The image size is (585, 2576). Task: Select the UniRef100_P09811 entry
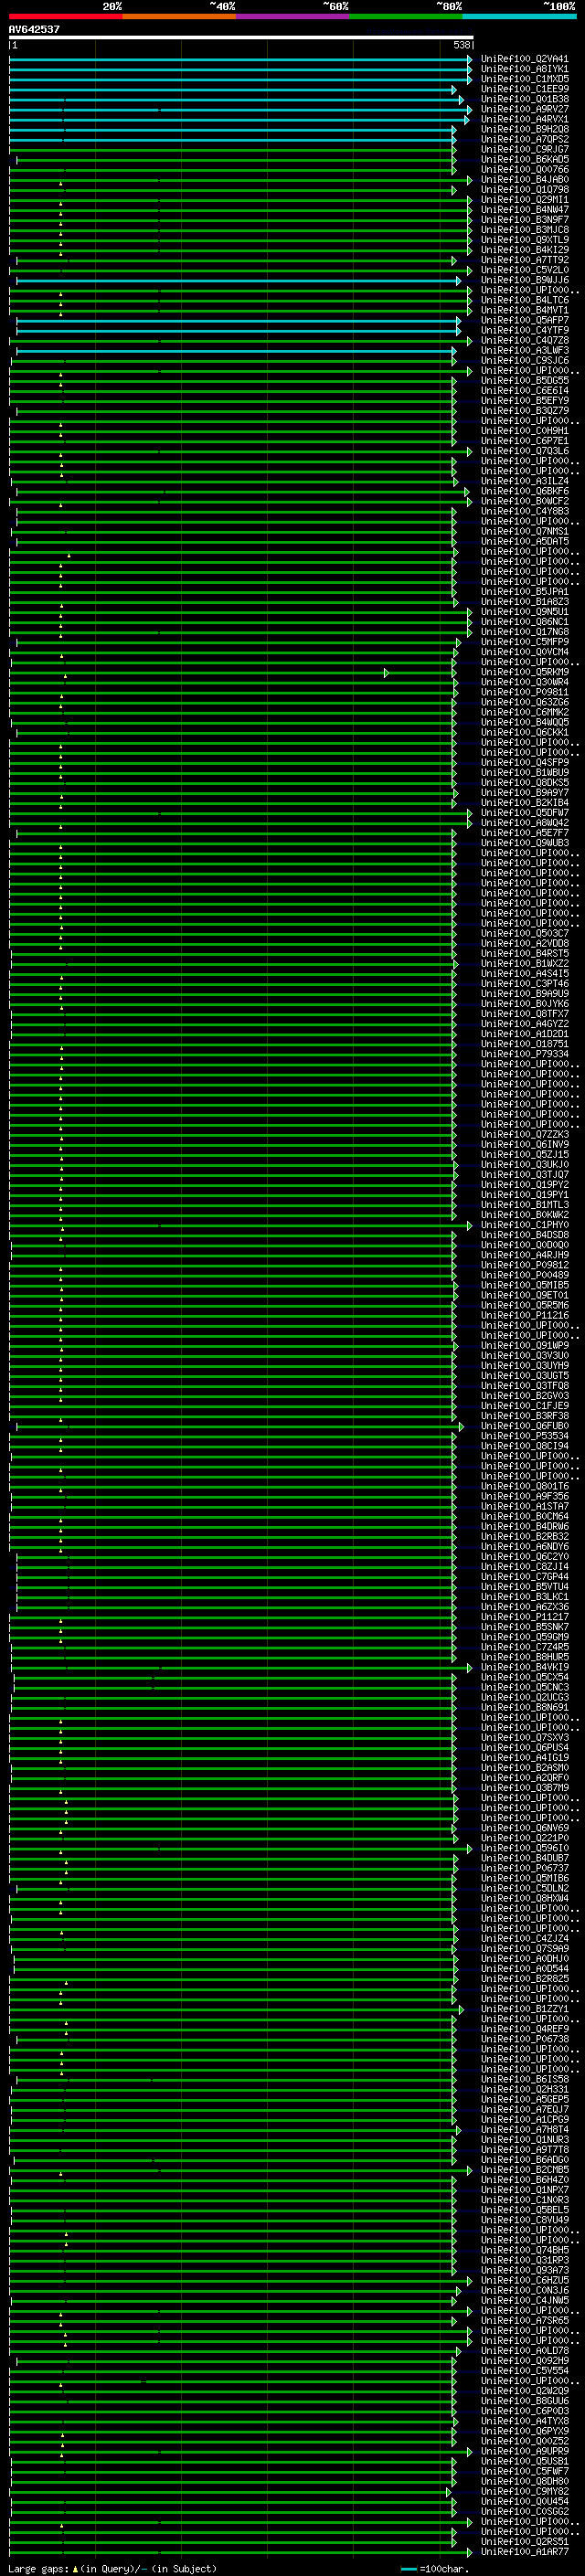click(525, 692)
